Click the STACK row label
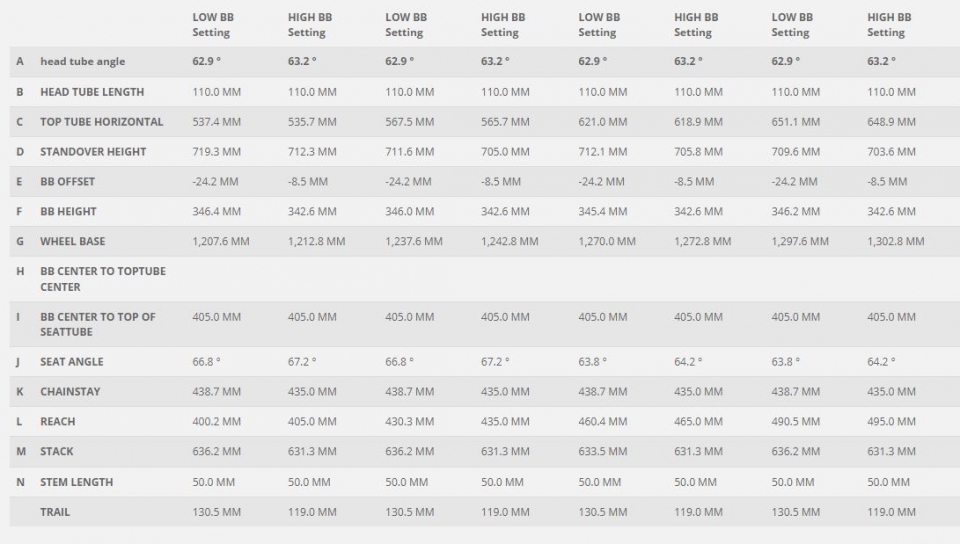Screen dimensions: 960x544 57,452
